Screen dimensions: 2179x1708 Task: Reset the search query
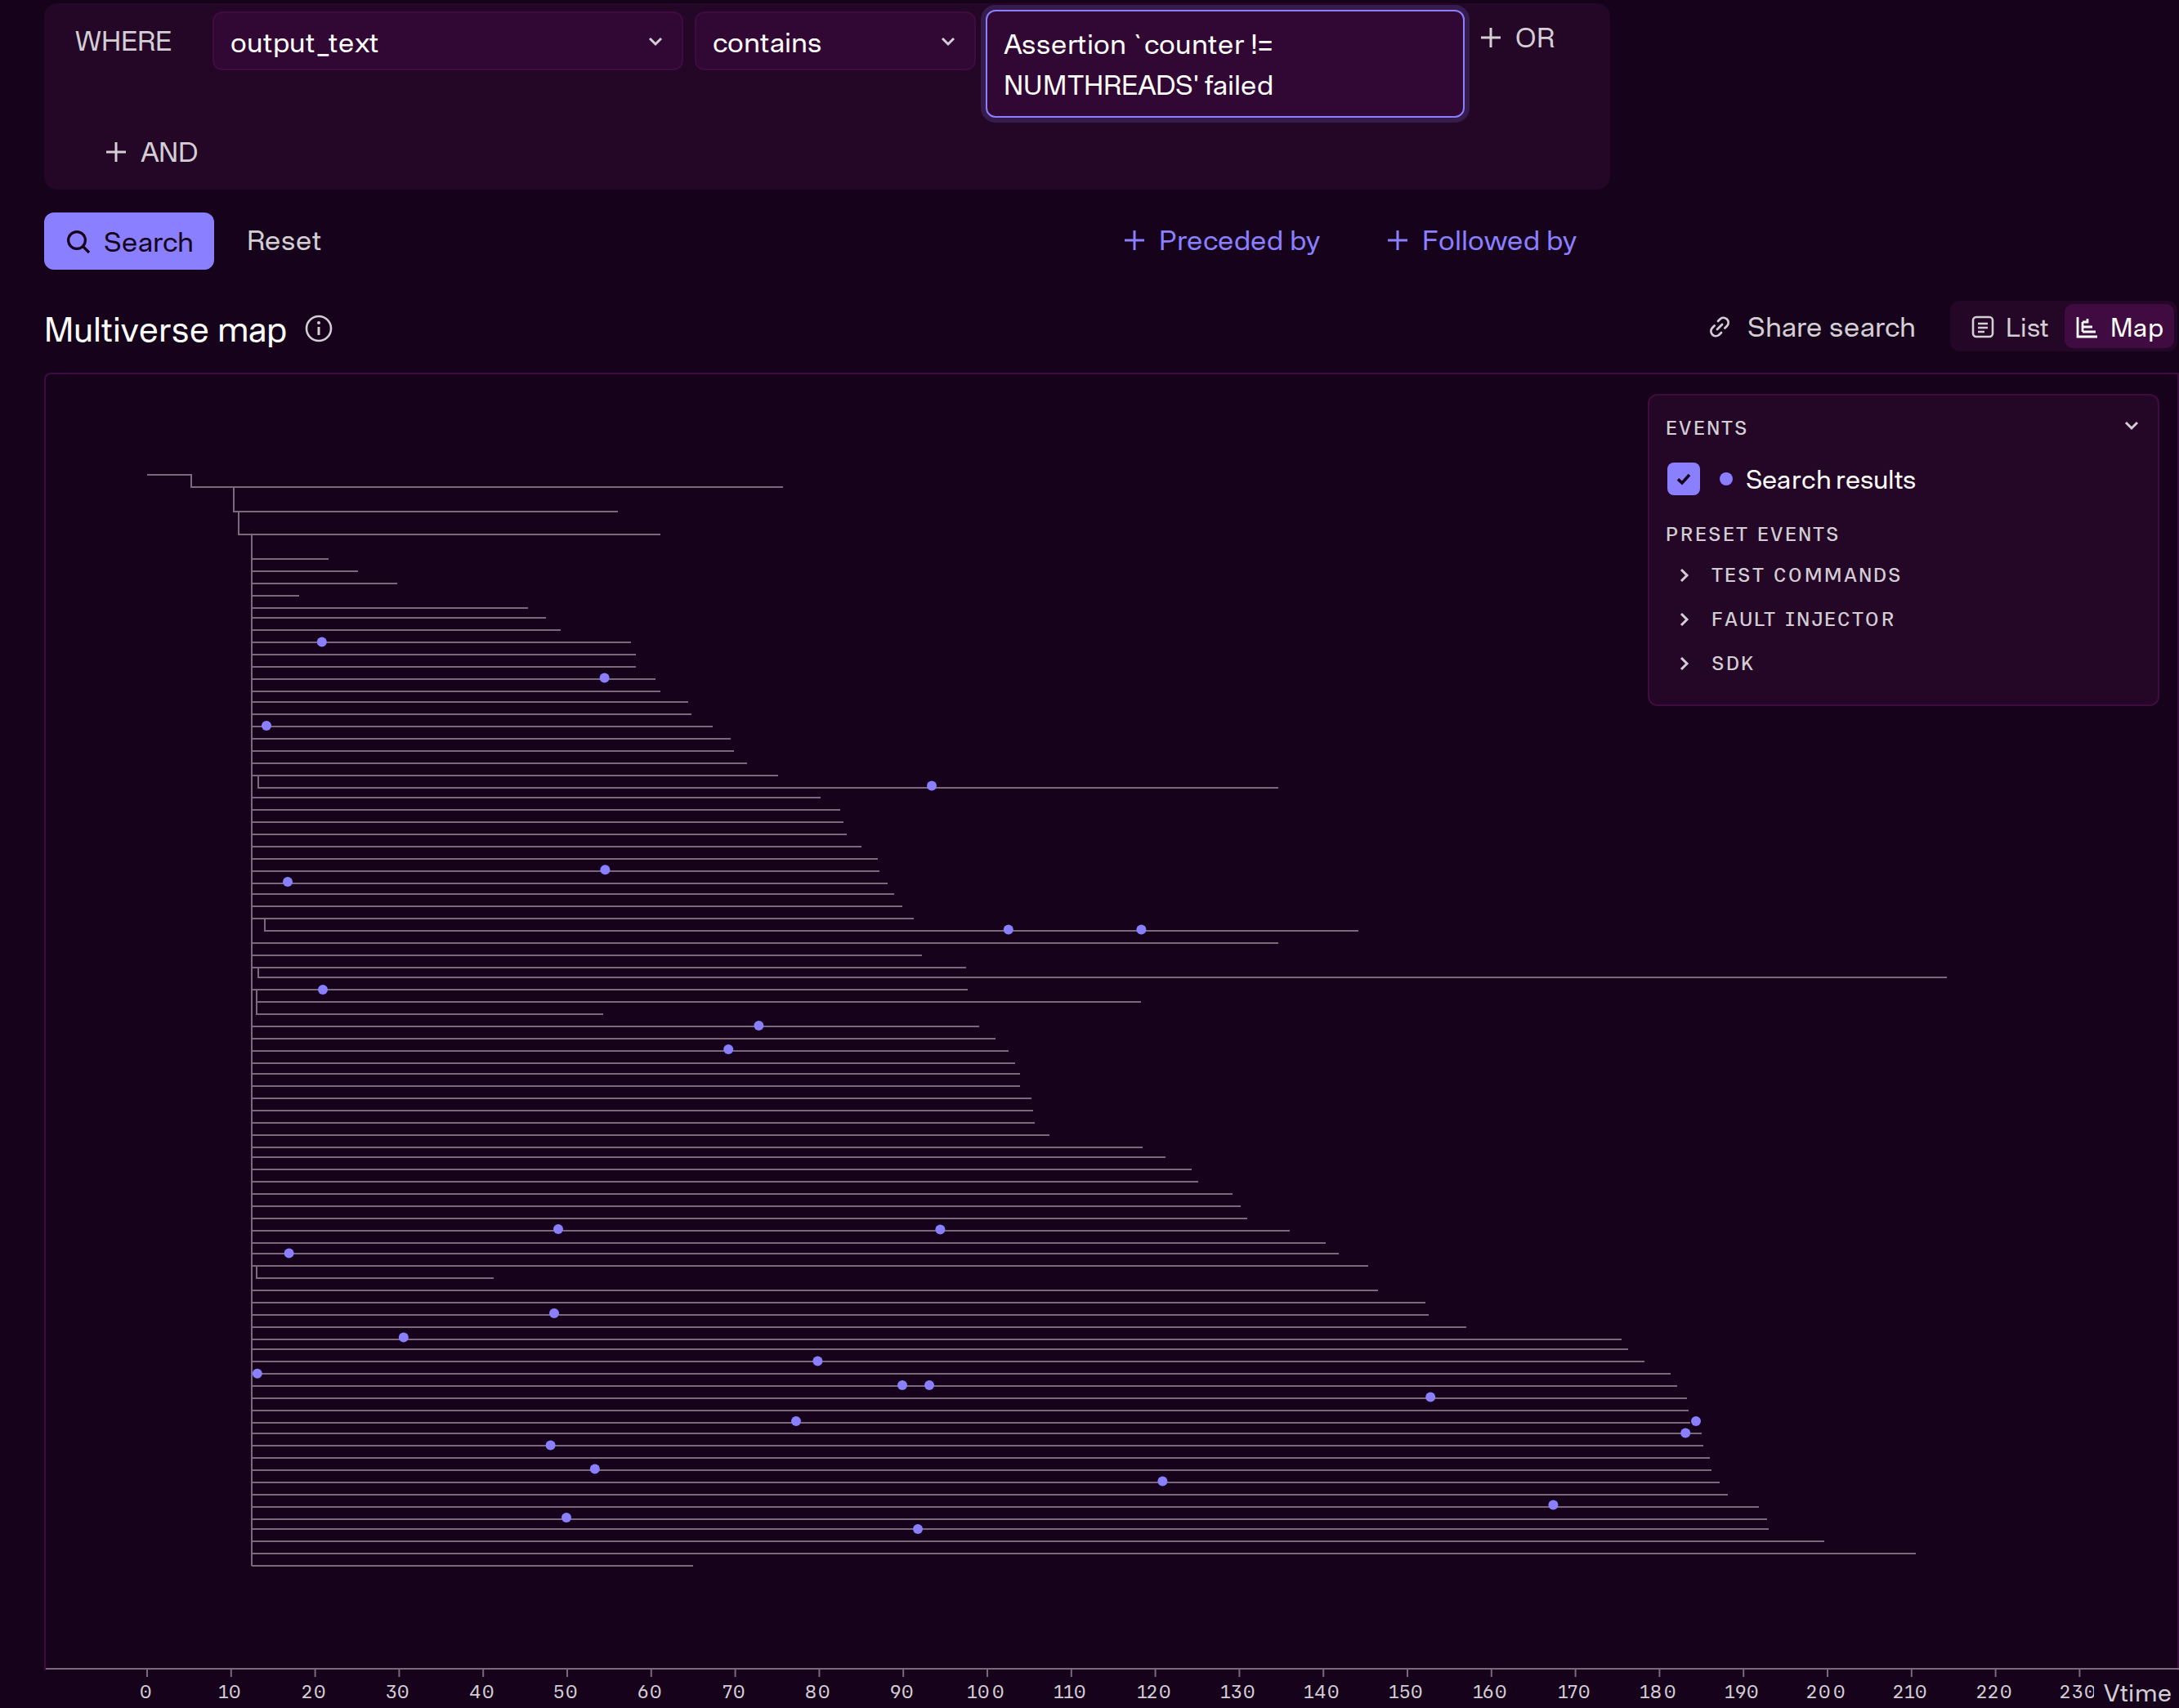coord(284,241)
